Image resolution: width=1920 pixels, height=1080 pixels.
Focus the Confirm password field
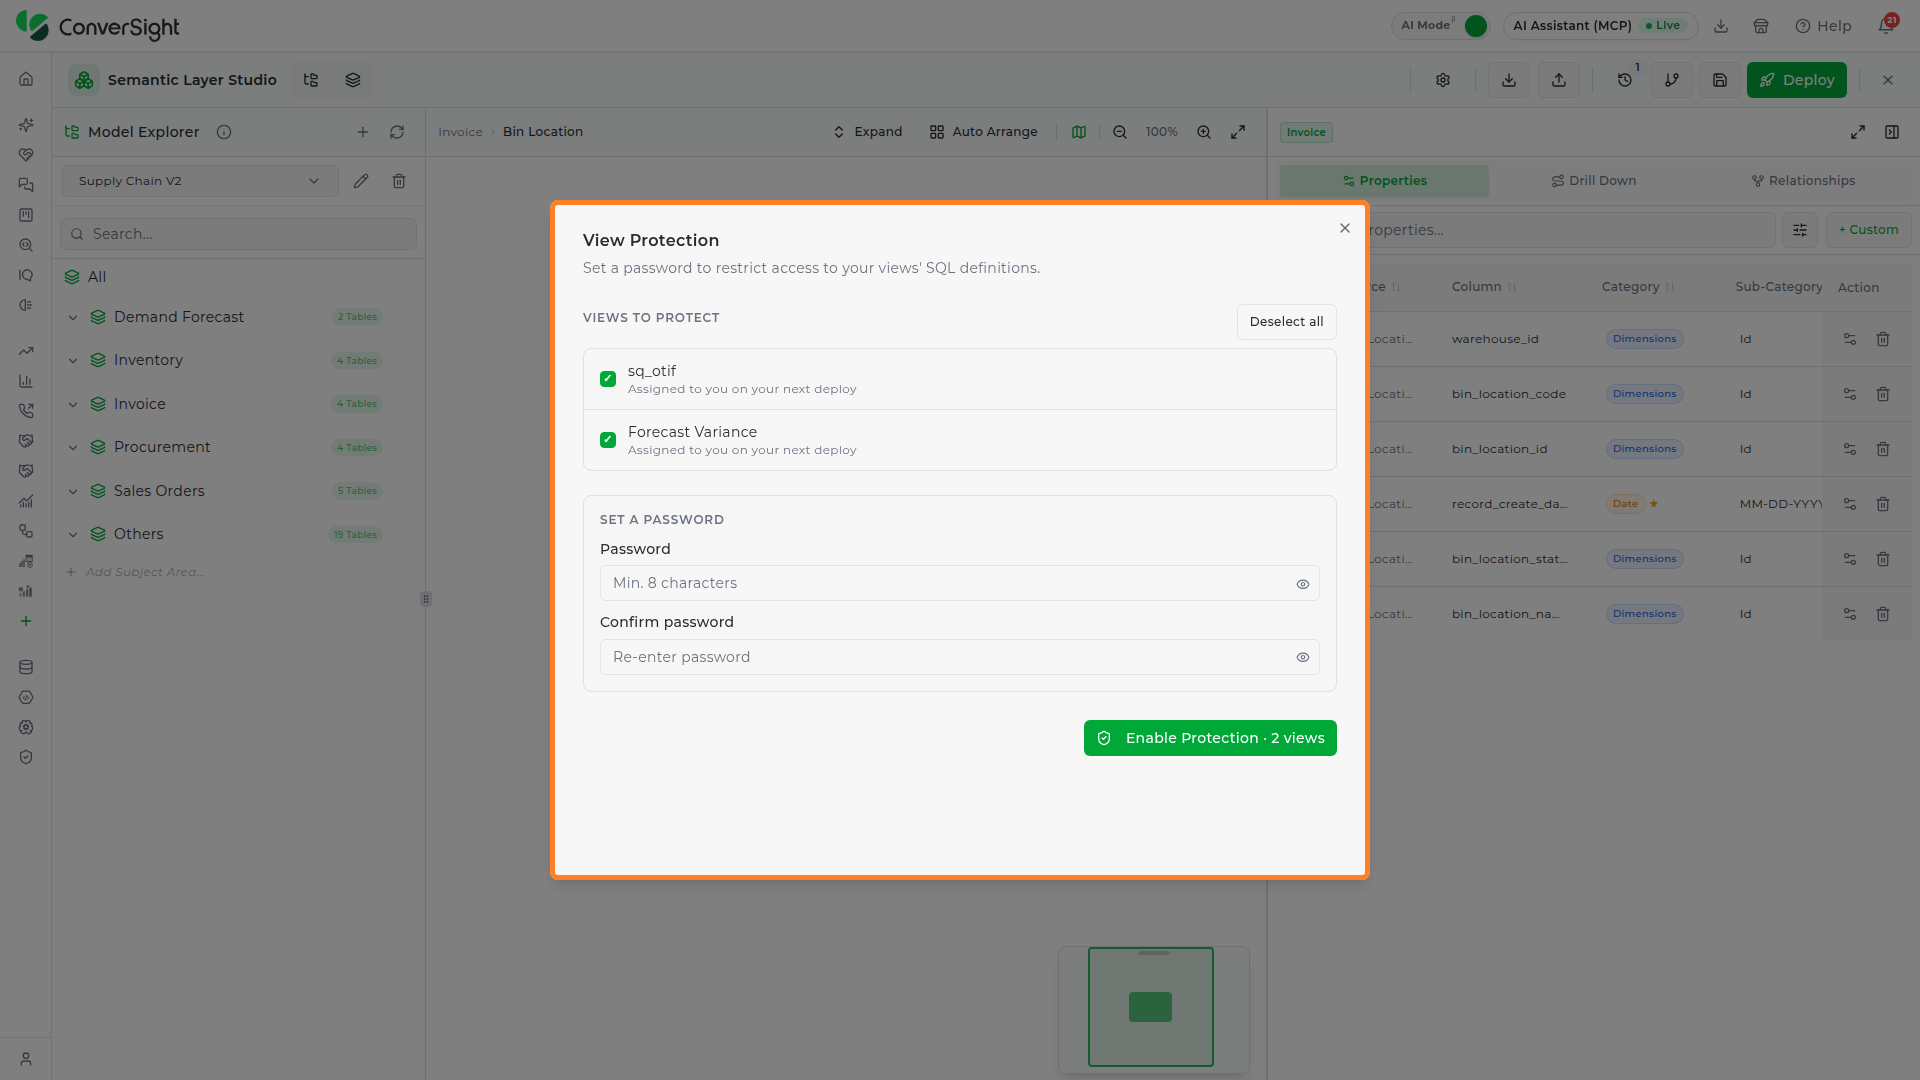[x=959, y=657]
